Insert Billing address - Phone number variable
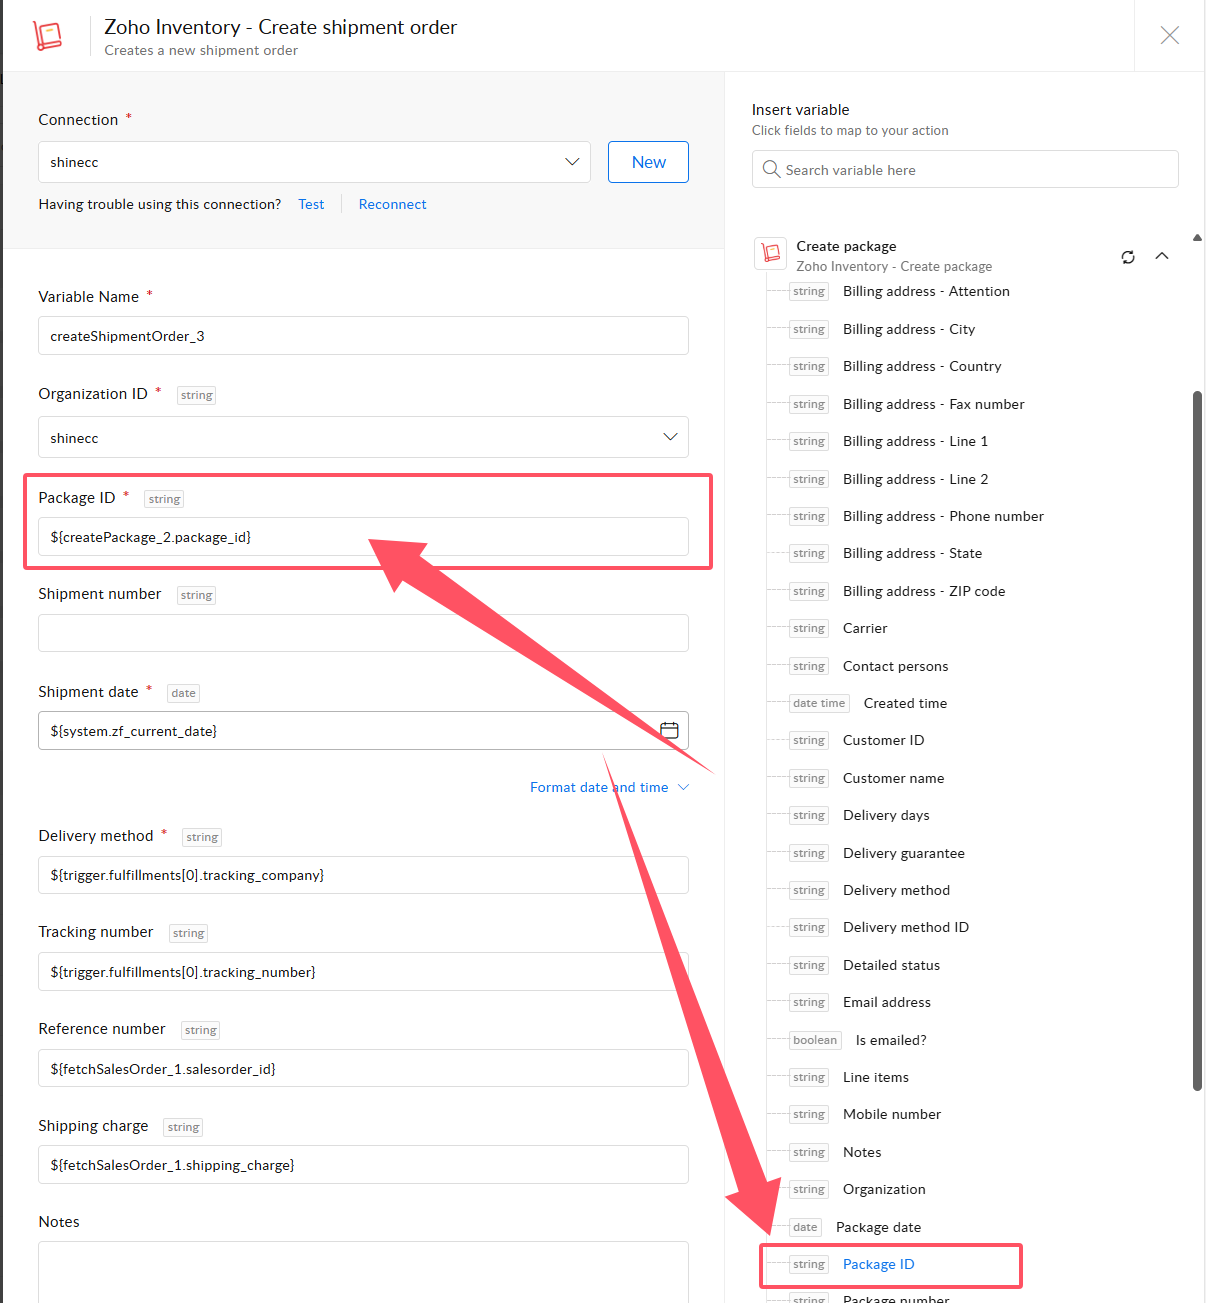The width and height of the screenshot is (1206, 1303). coord(943,516)
